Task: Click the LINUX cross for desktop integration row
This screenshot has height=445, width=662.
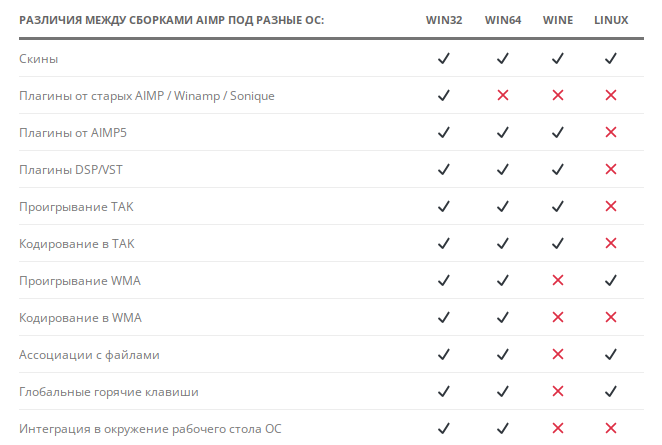Action: (x=611, y=429)
